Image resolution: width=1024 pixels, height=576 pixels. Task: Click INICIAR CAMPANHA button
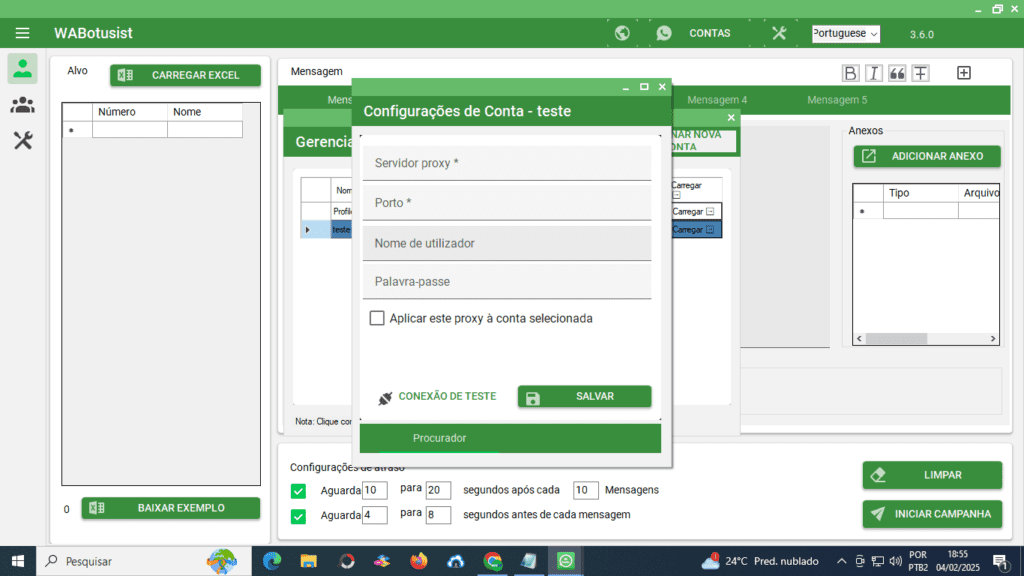tap(932, 514)
